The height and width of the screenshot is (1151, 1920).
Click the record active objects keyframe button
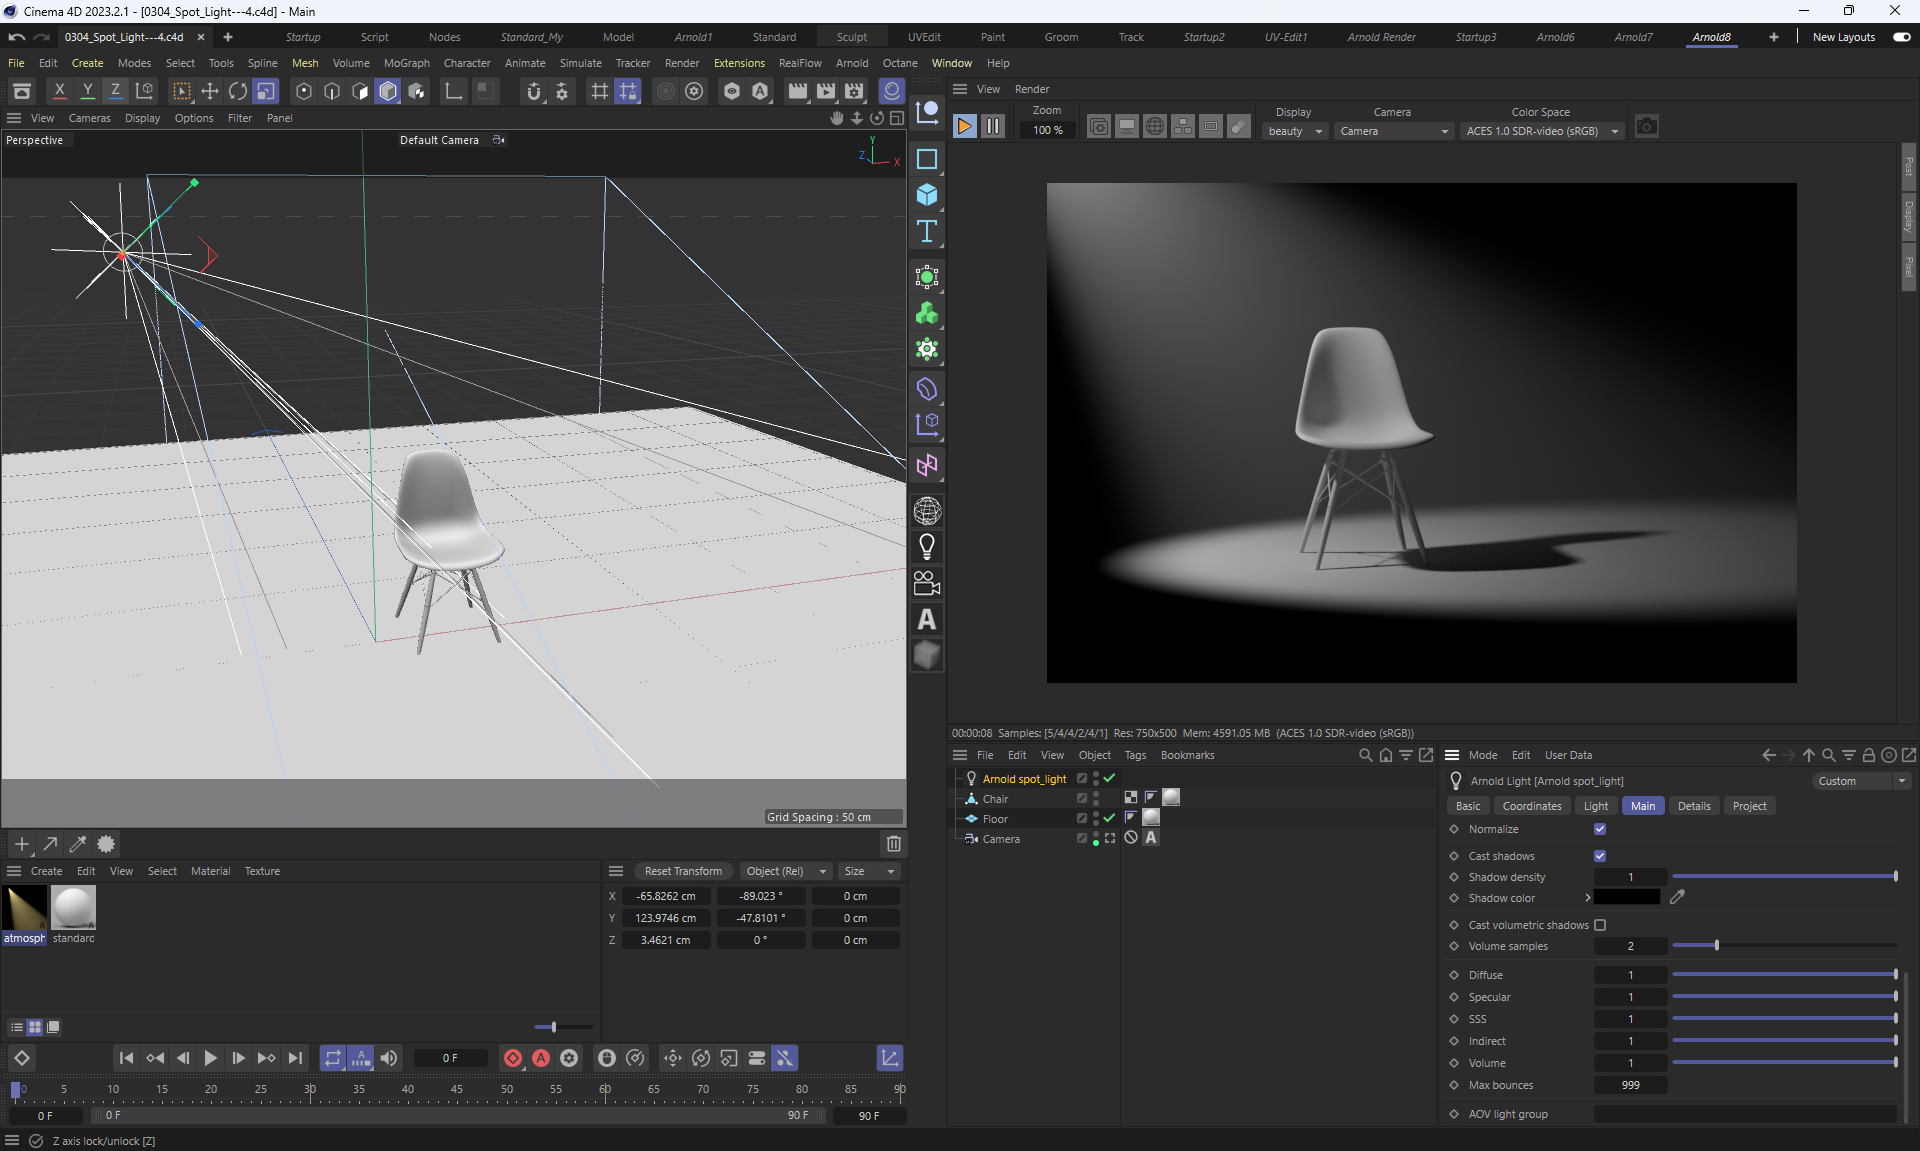tap(513, 1058)
